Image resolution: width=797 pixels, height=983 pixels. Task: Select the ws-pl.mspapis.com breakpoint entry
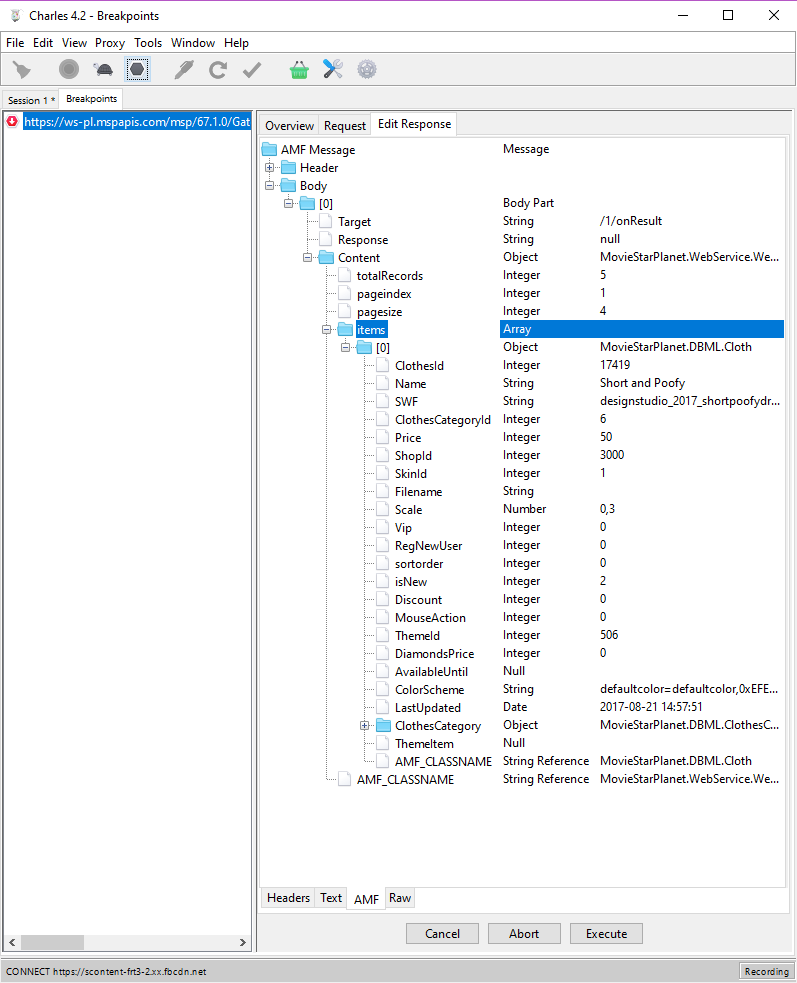pyautogui.click(x=137, y=122)
